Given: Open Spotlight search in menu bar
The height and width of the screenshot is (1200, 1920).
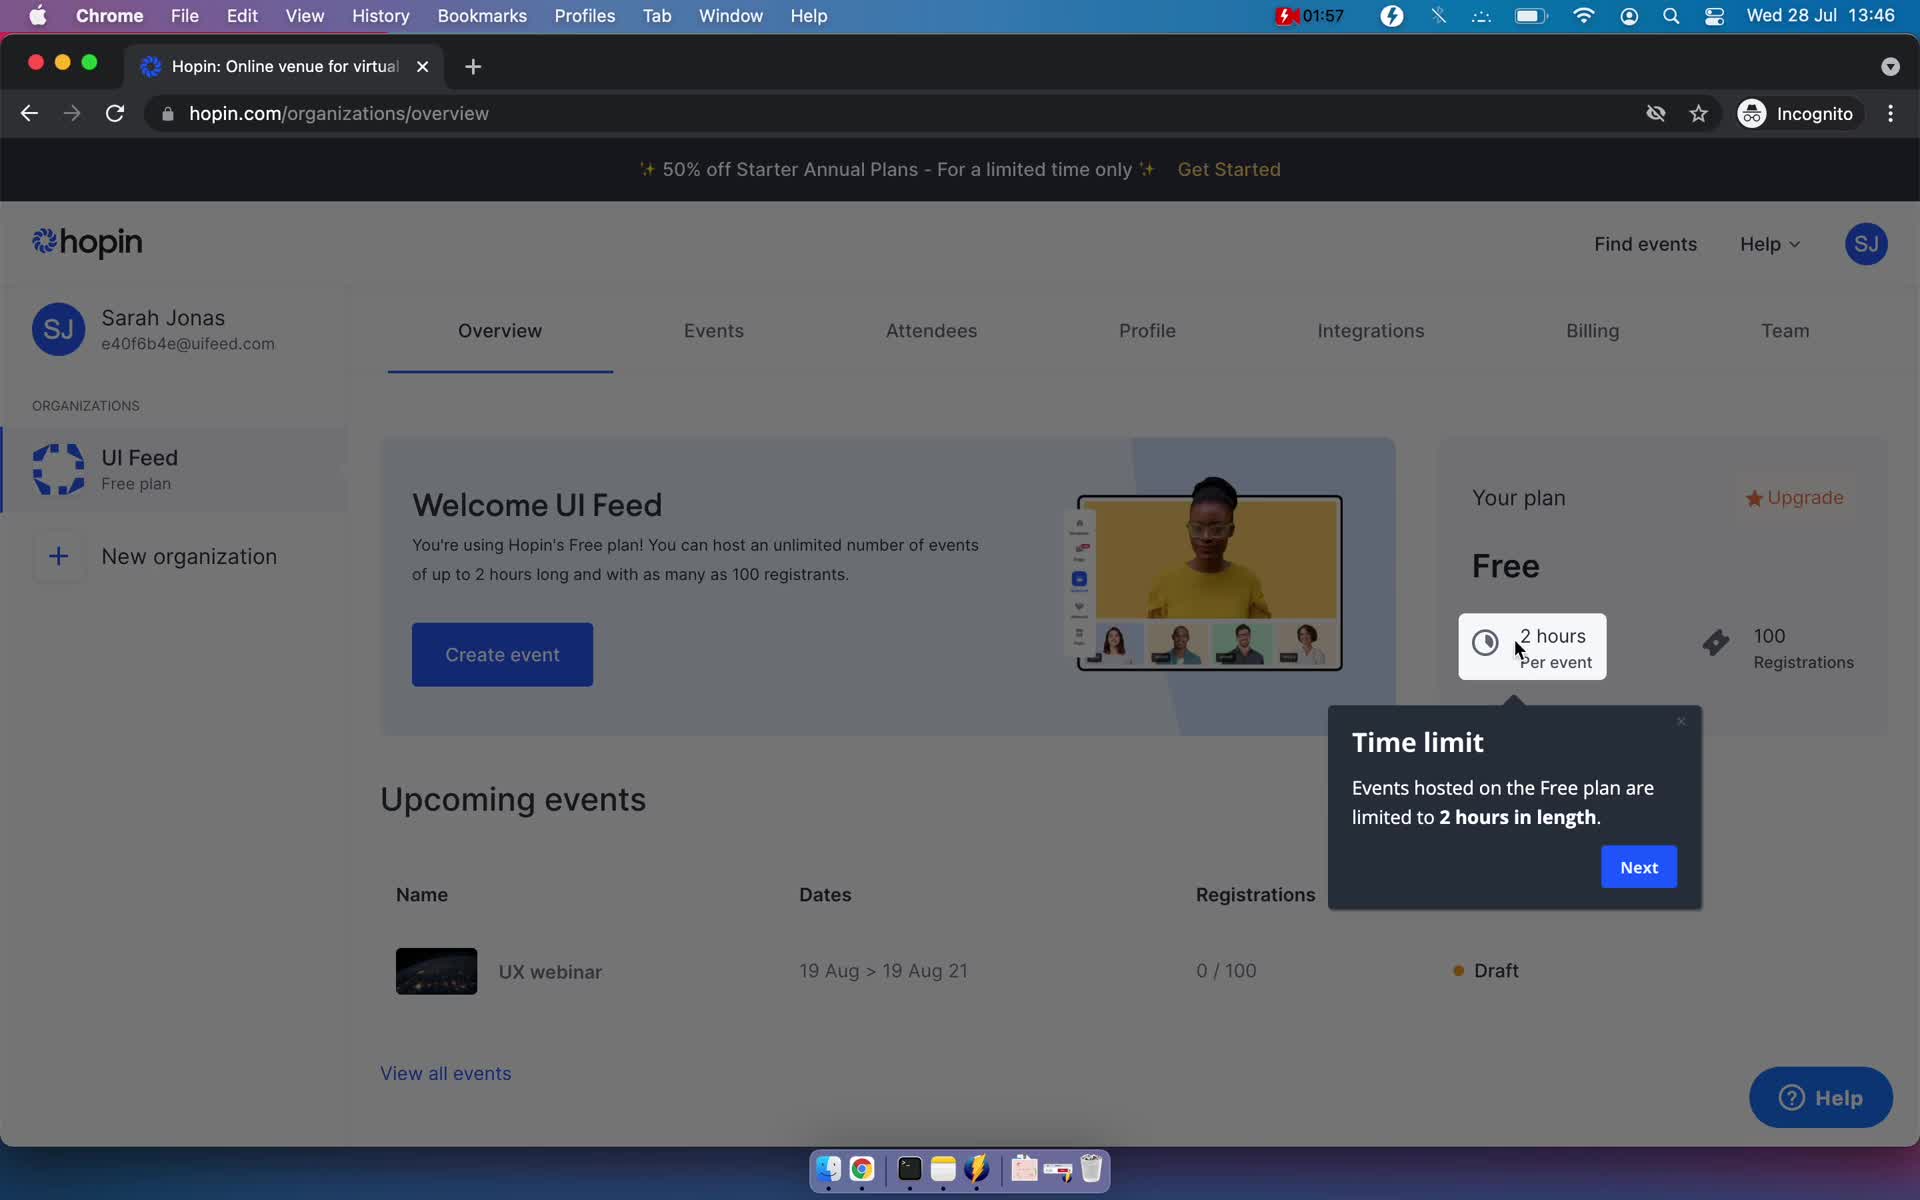Looking at the screenshot, I should [1670, 16].
